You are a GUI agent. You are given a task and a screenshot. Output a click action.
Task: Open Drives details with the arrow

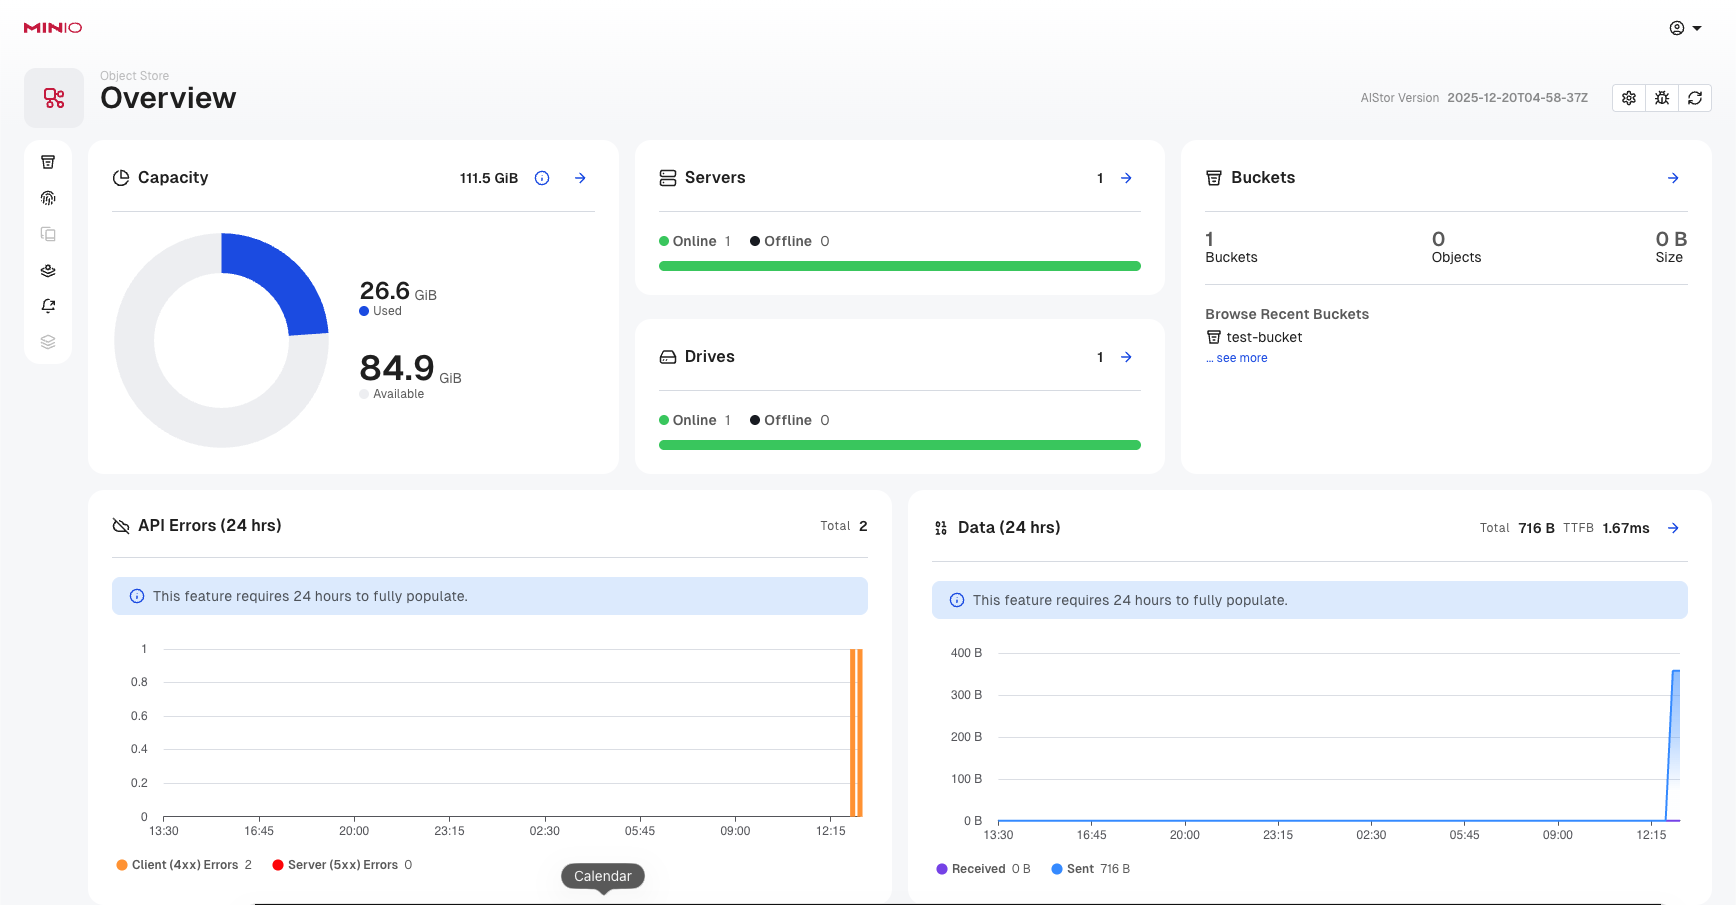point(1126,357)
